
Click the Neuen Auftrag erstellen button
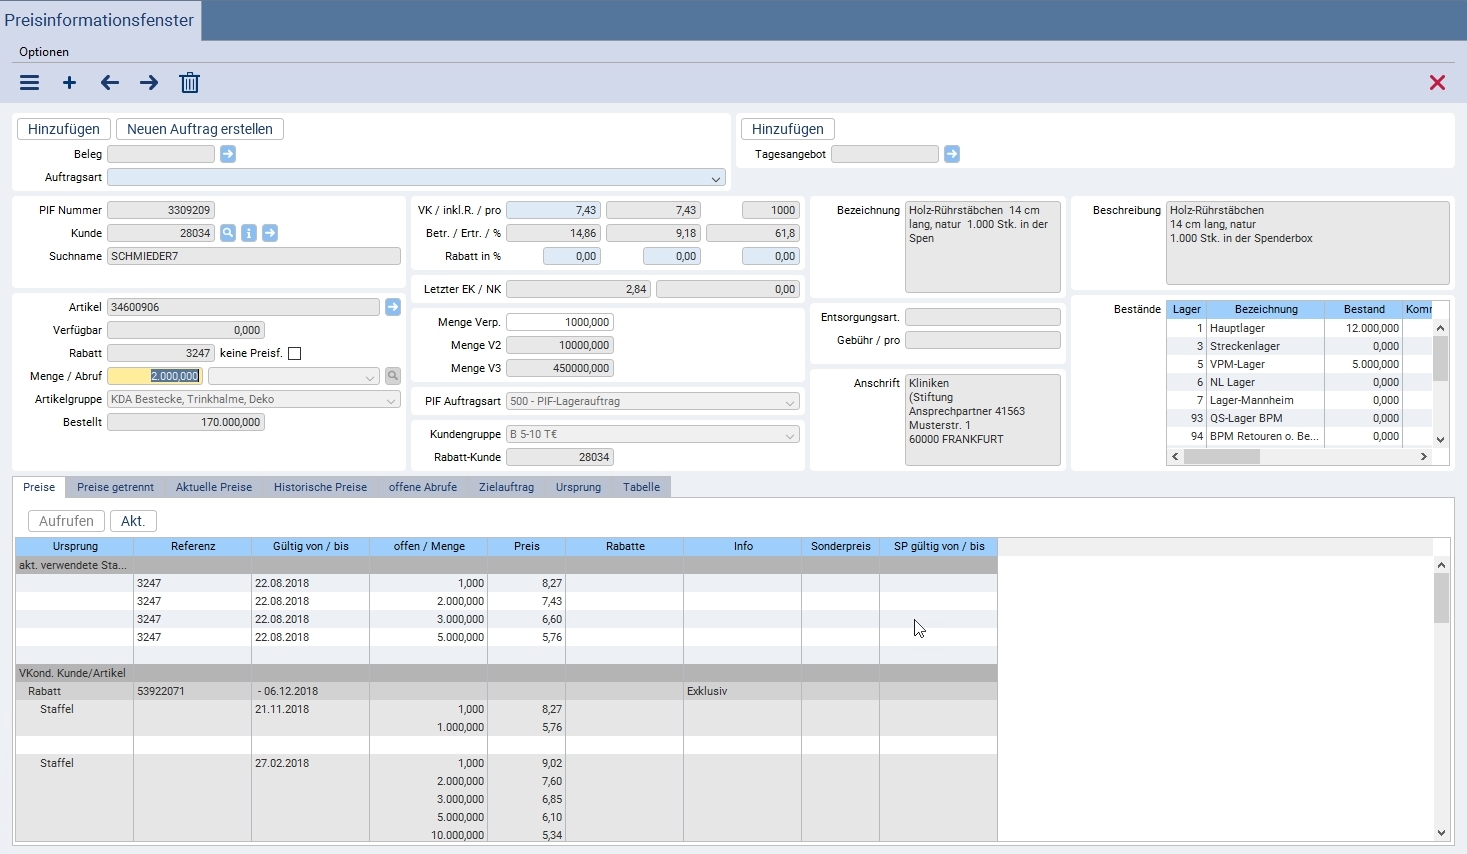pos(200,129)
